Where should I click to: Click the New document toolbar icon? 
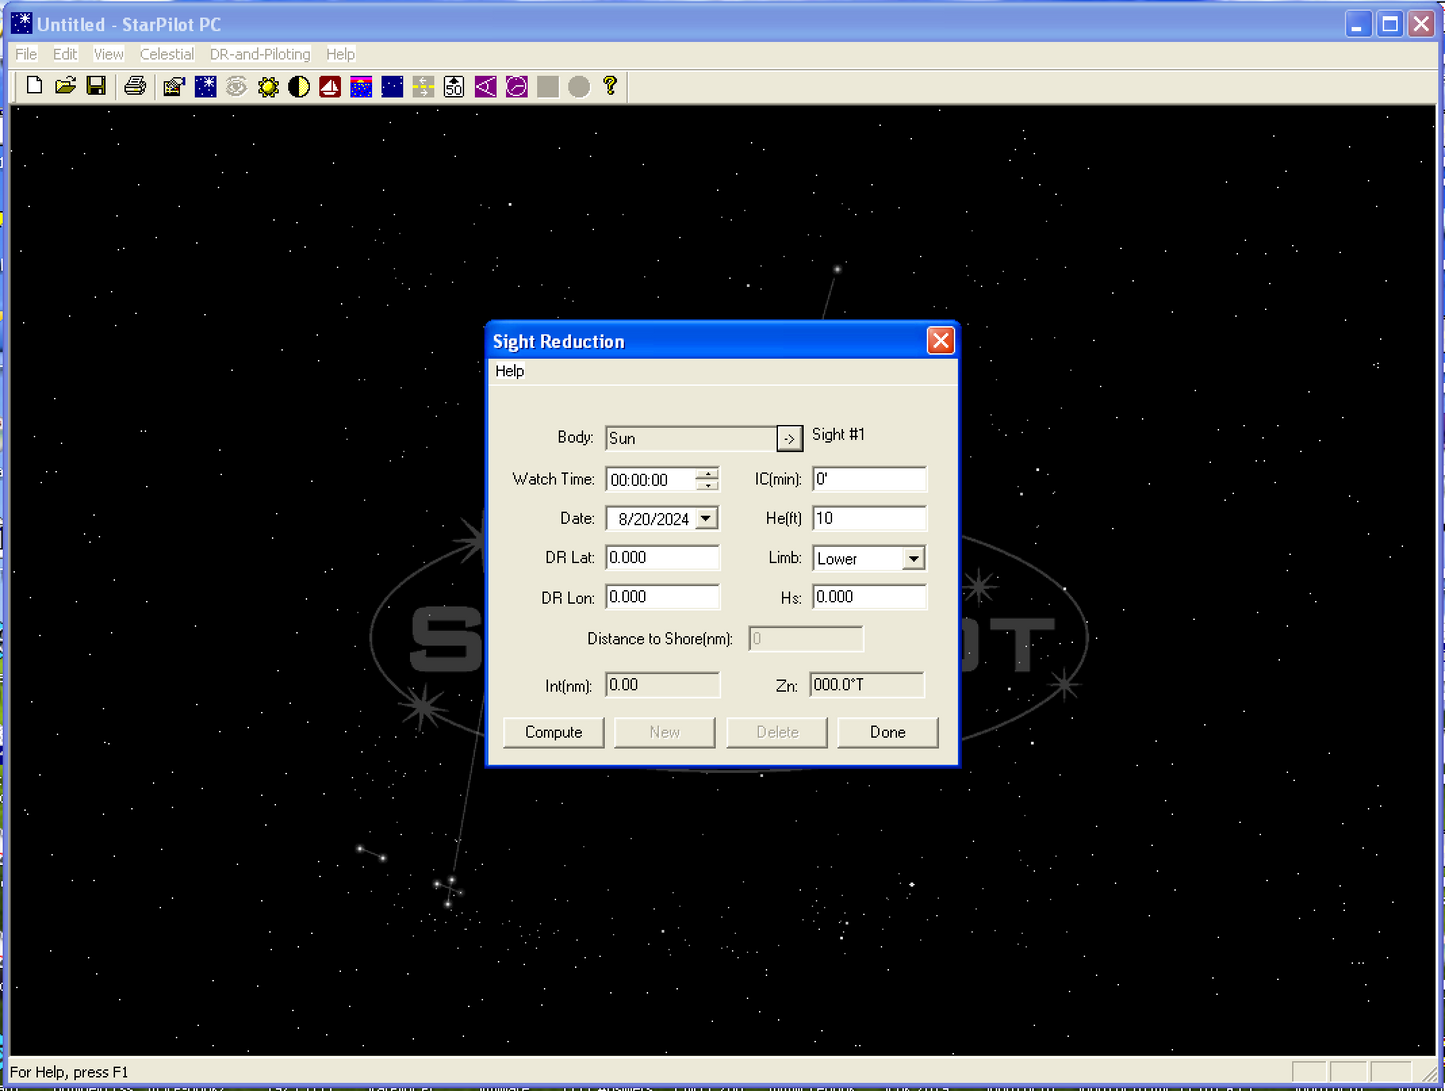[x=34, y=86]
